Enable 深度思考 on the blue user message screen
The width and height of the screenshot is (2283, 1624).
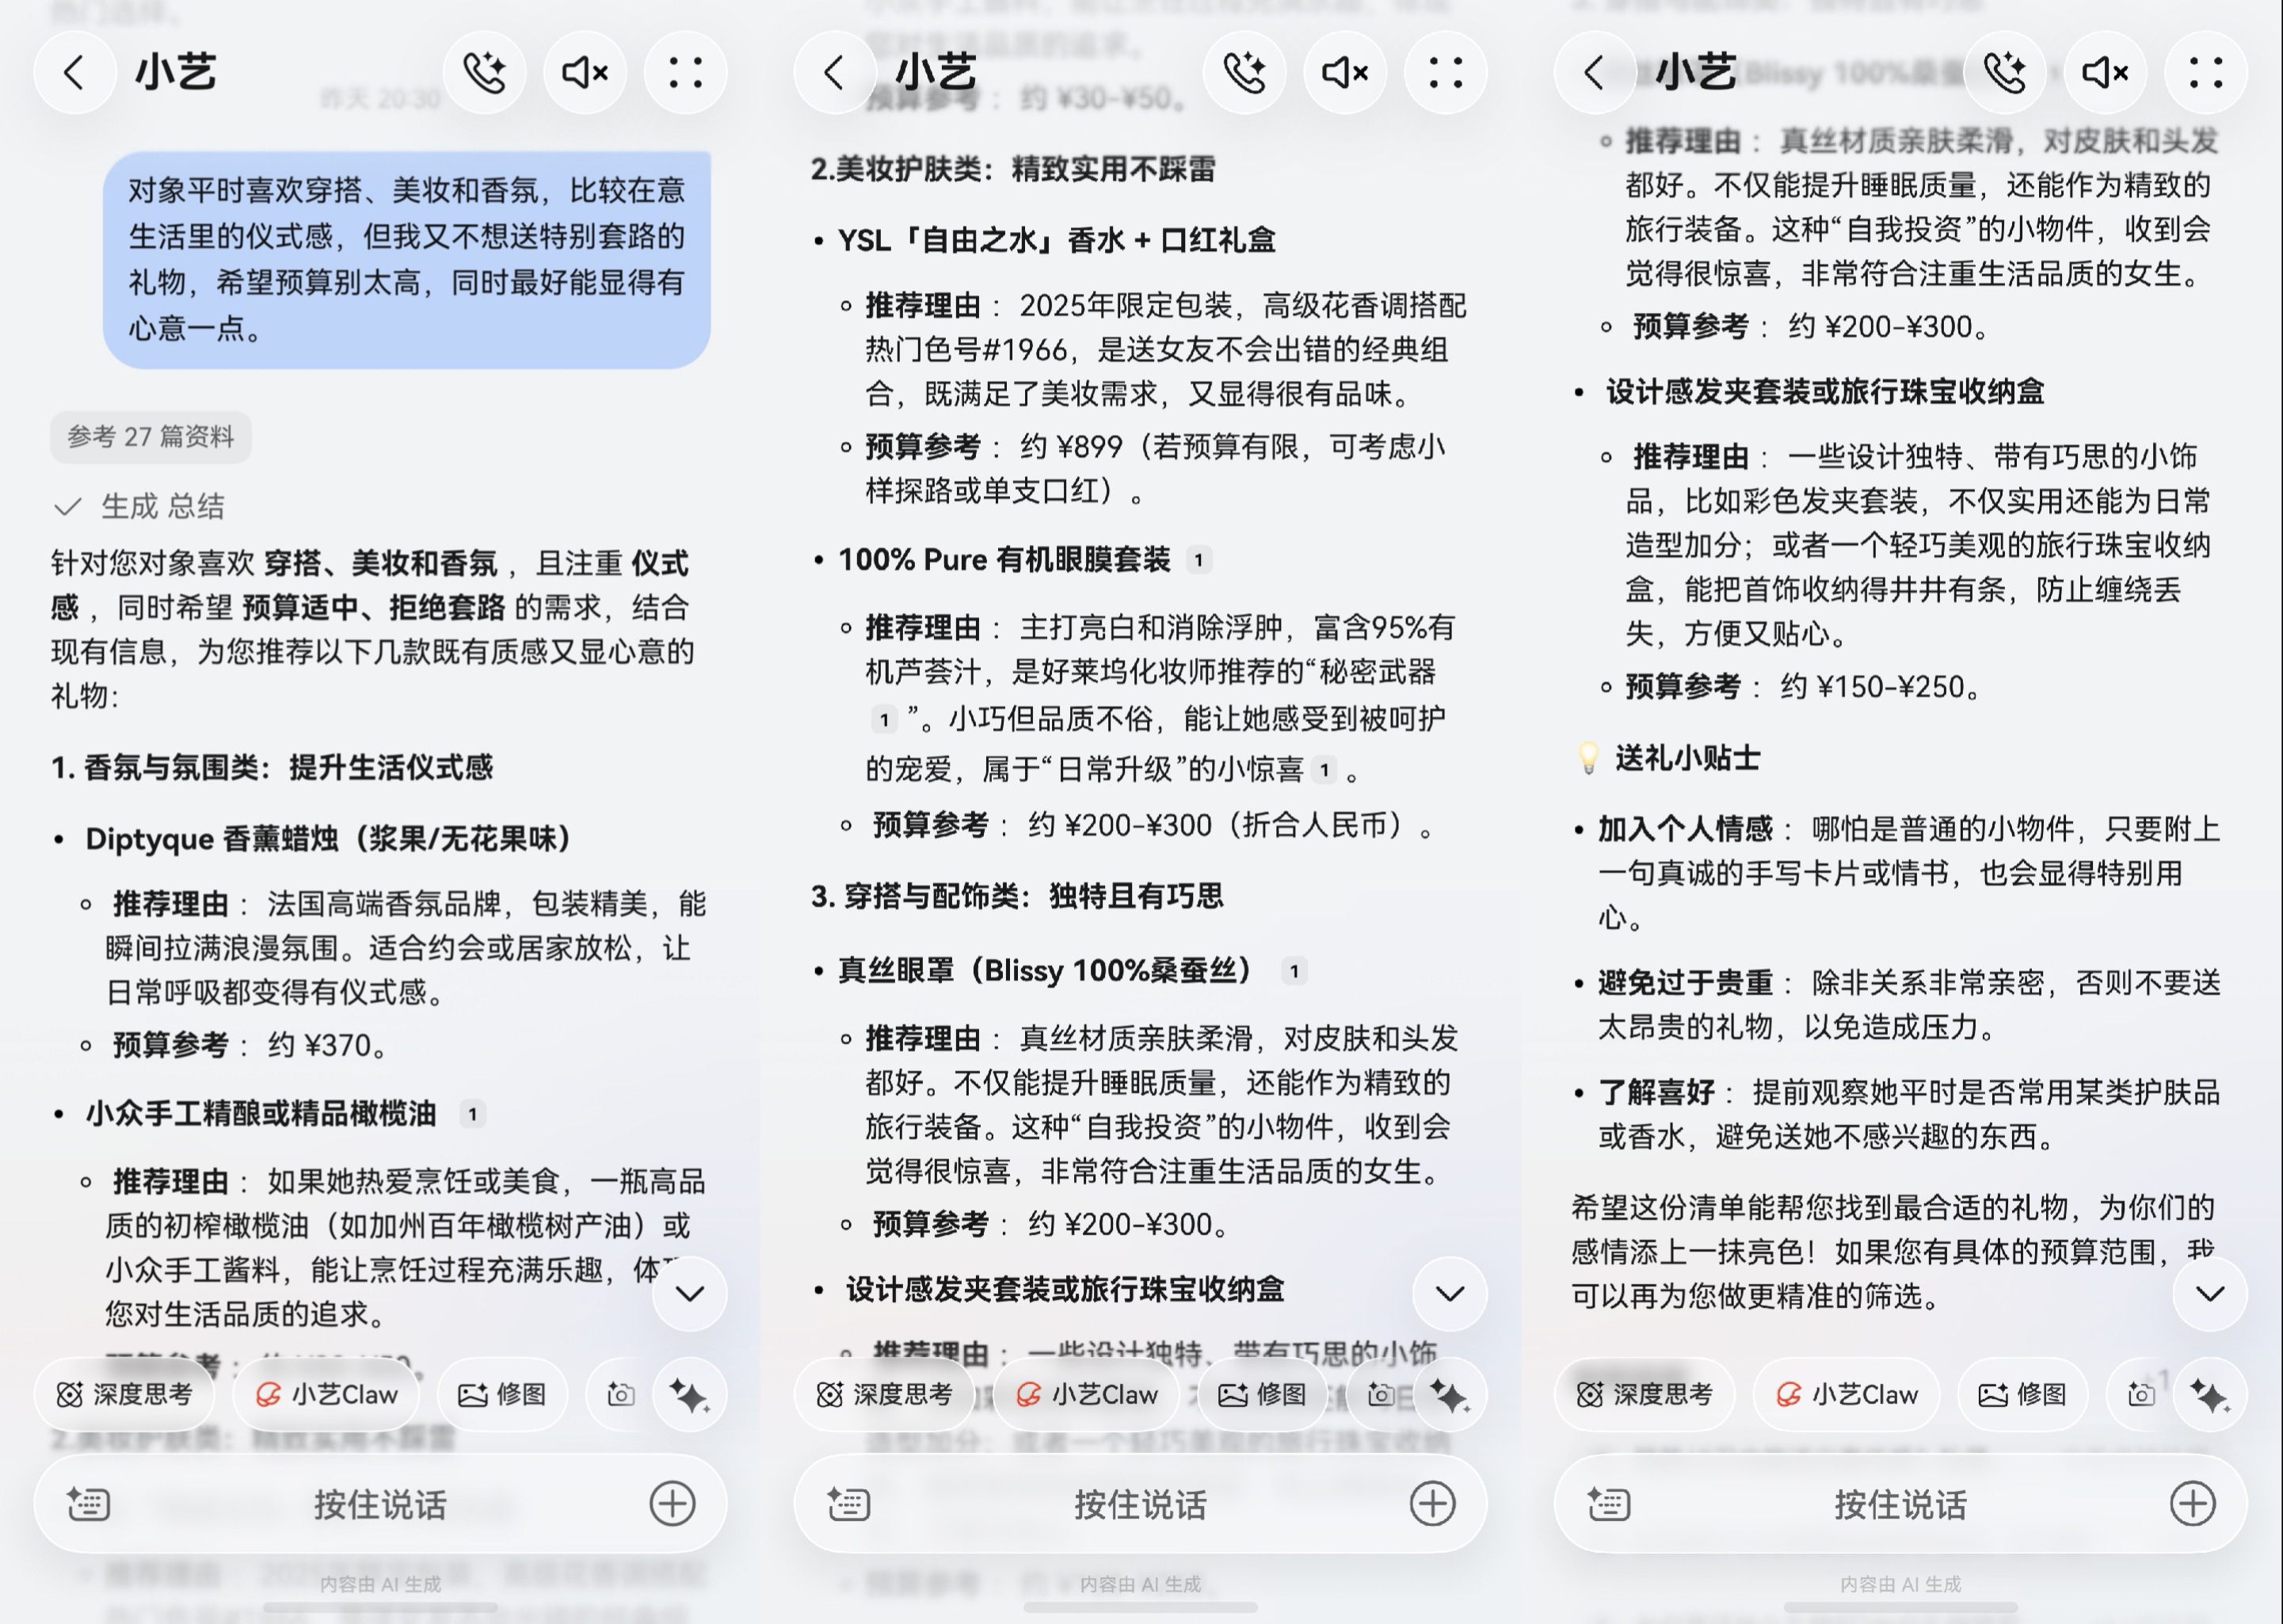click(x=124, y=1394)
